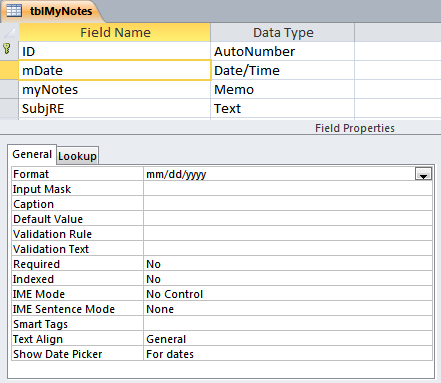Screen dimensions: 441x383
Task: Click the AutoNumber data type cell
Action: (x=283, y=51)
